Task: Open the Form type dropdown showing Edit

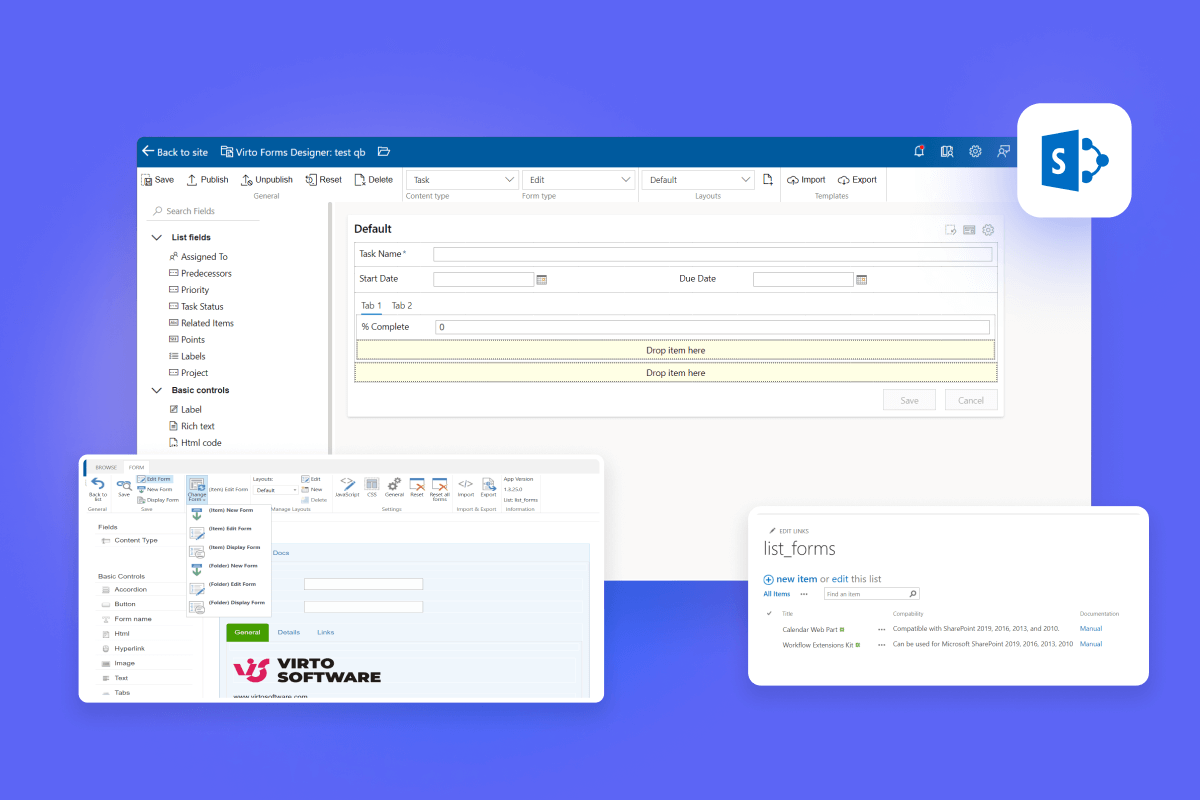Action: click(578, 179)
